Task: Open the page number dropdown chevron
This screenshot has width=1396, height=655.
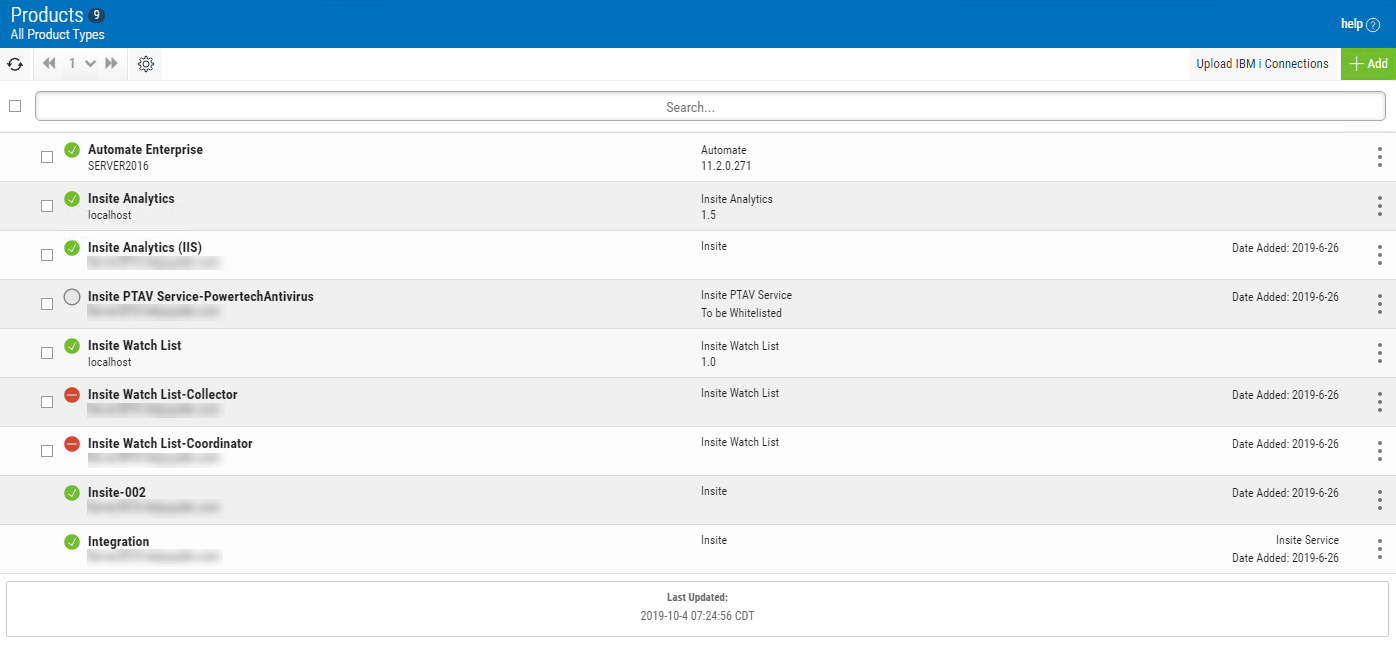Action: 90,64
